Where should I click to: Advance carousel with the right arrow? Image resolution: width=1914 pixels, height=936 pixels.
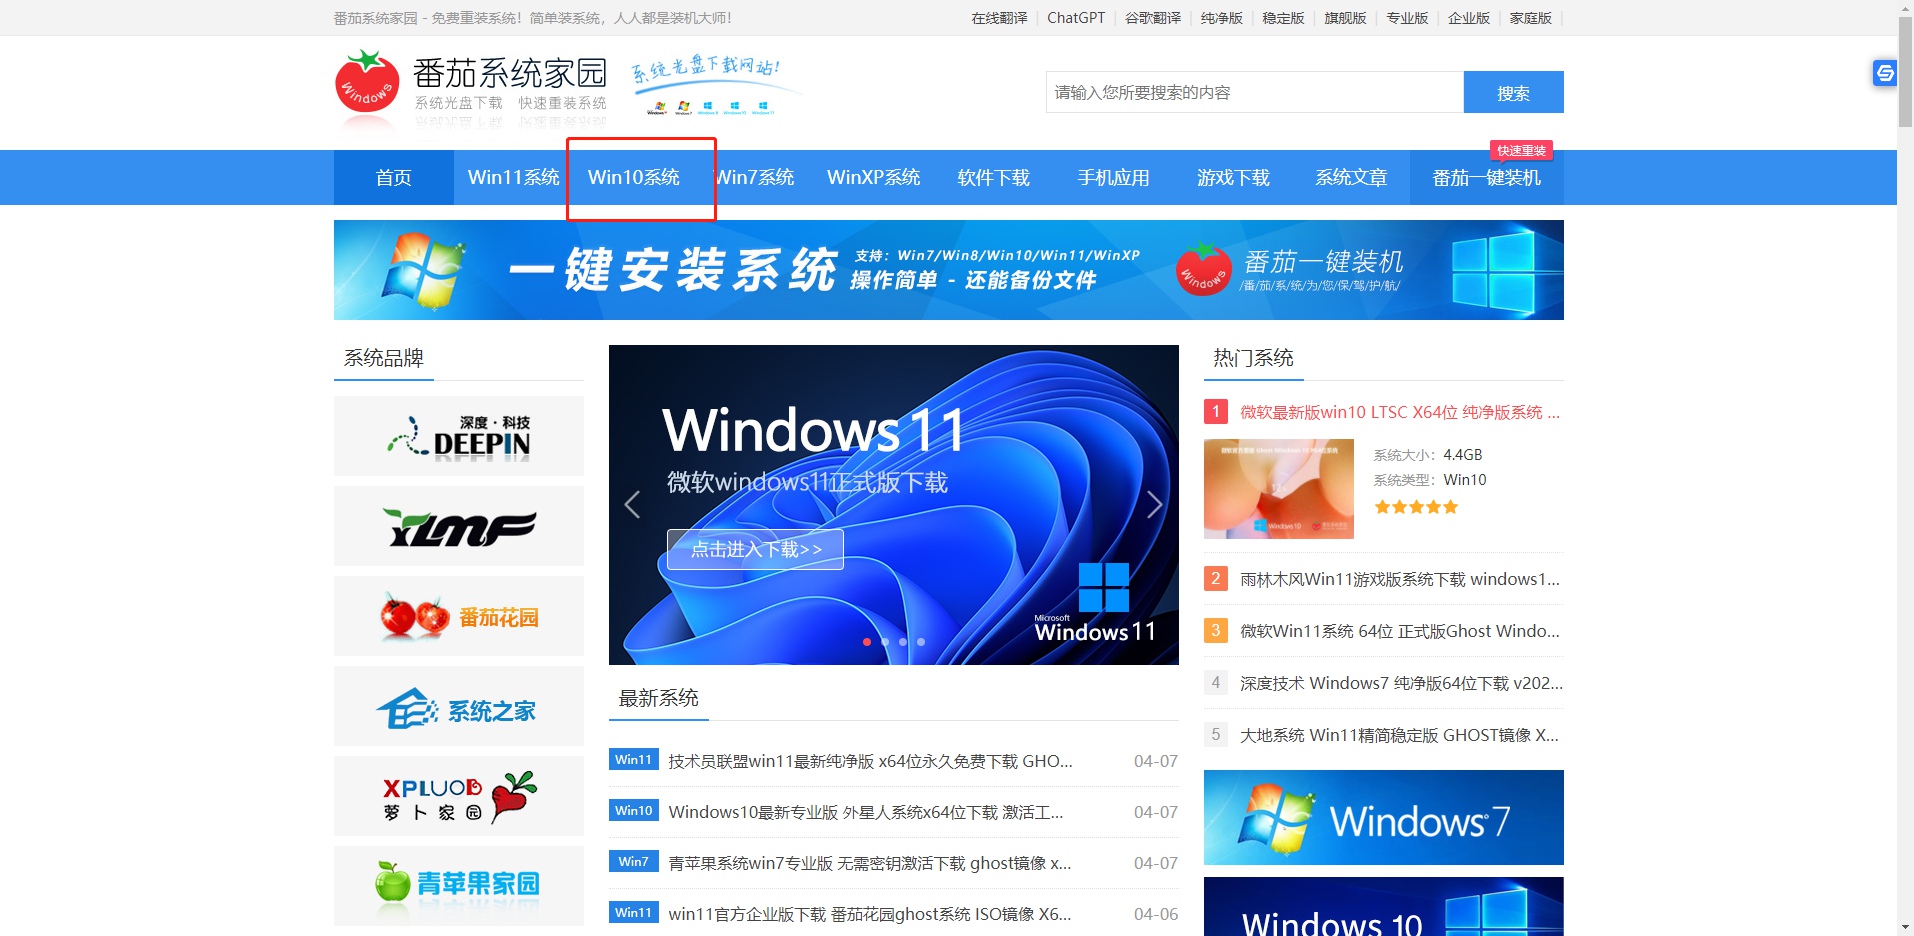tap(1155, 505)
